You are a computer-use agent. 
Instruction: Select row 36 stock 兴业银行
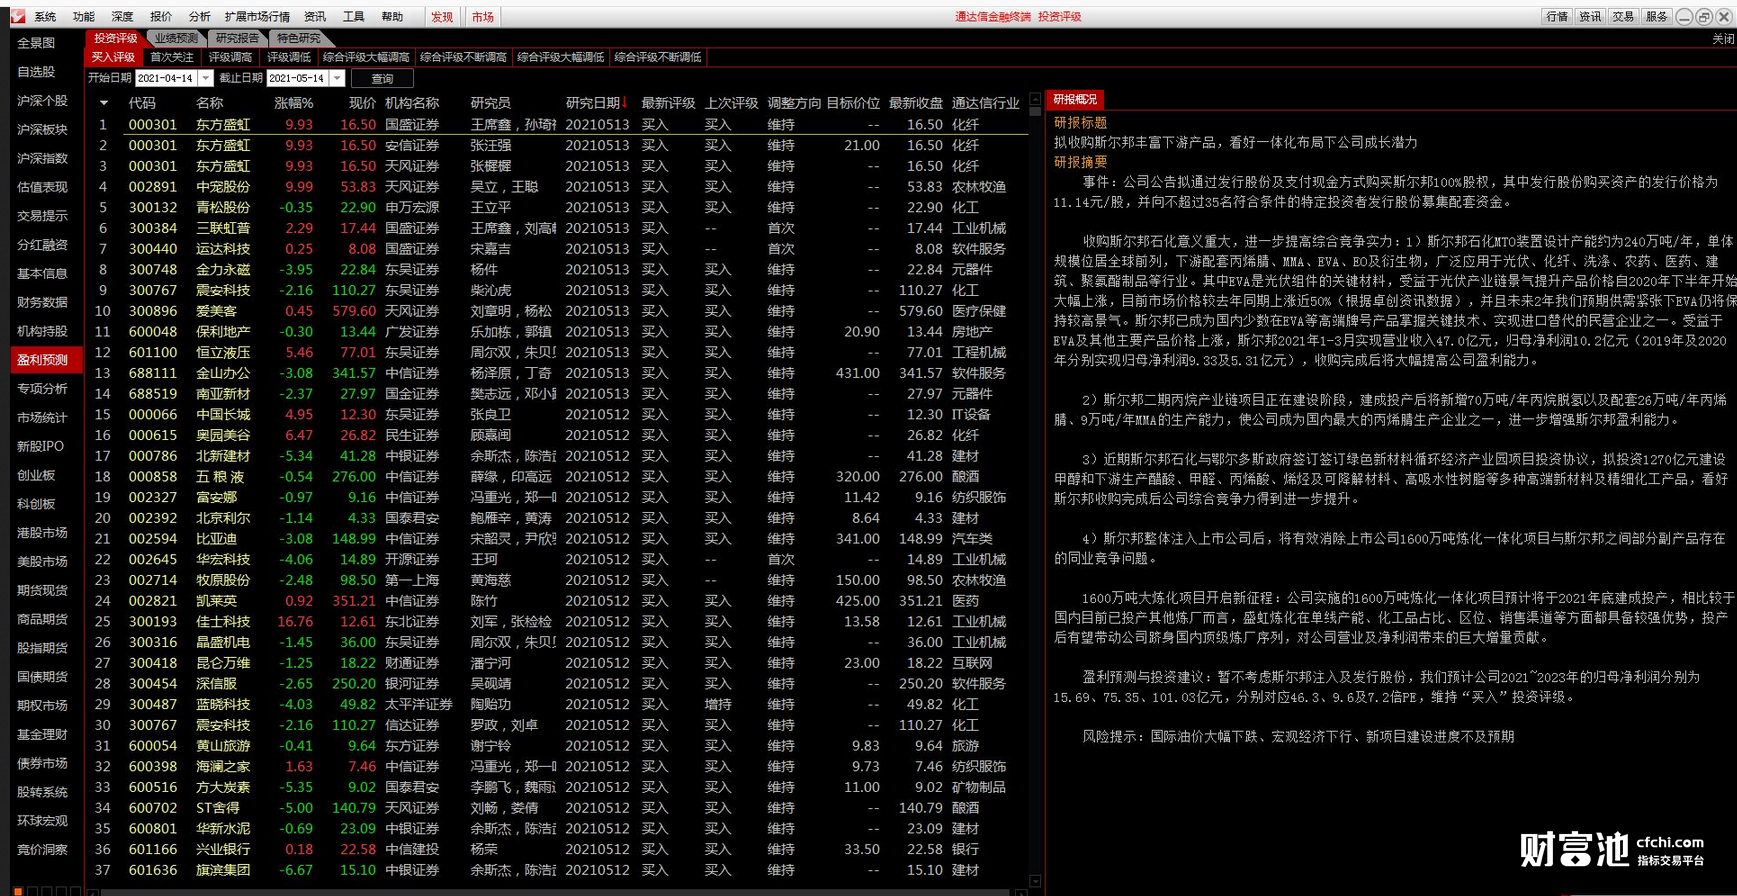coord(223,850)
